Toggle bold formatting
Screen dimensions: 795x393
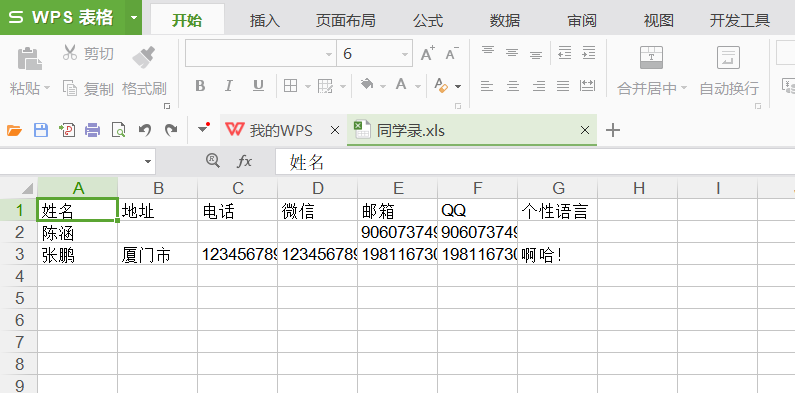(x=200, y=86)
